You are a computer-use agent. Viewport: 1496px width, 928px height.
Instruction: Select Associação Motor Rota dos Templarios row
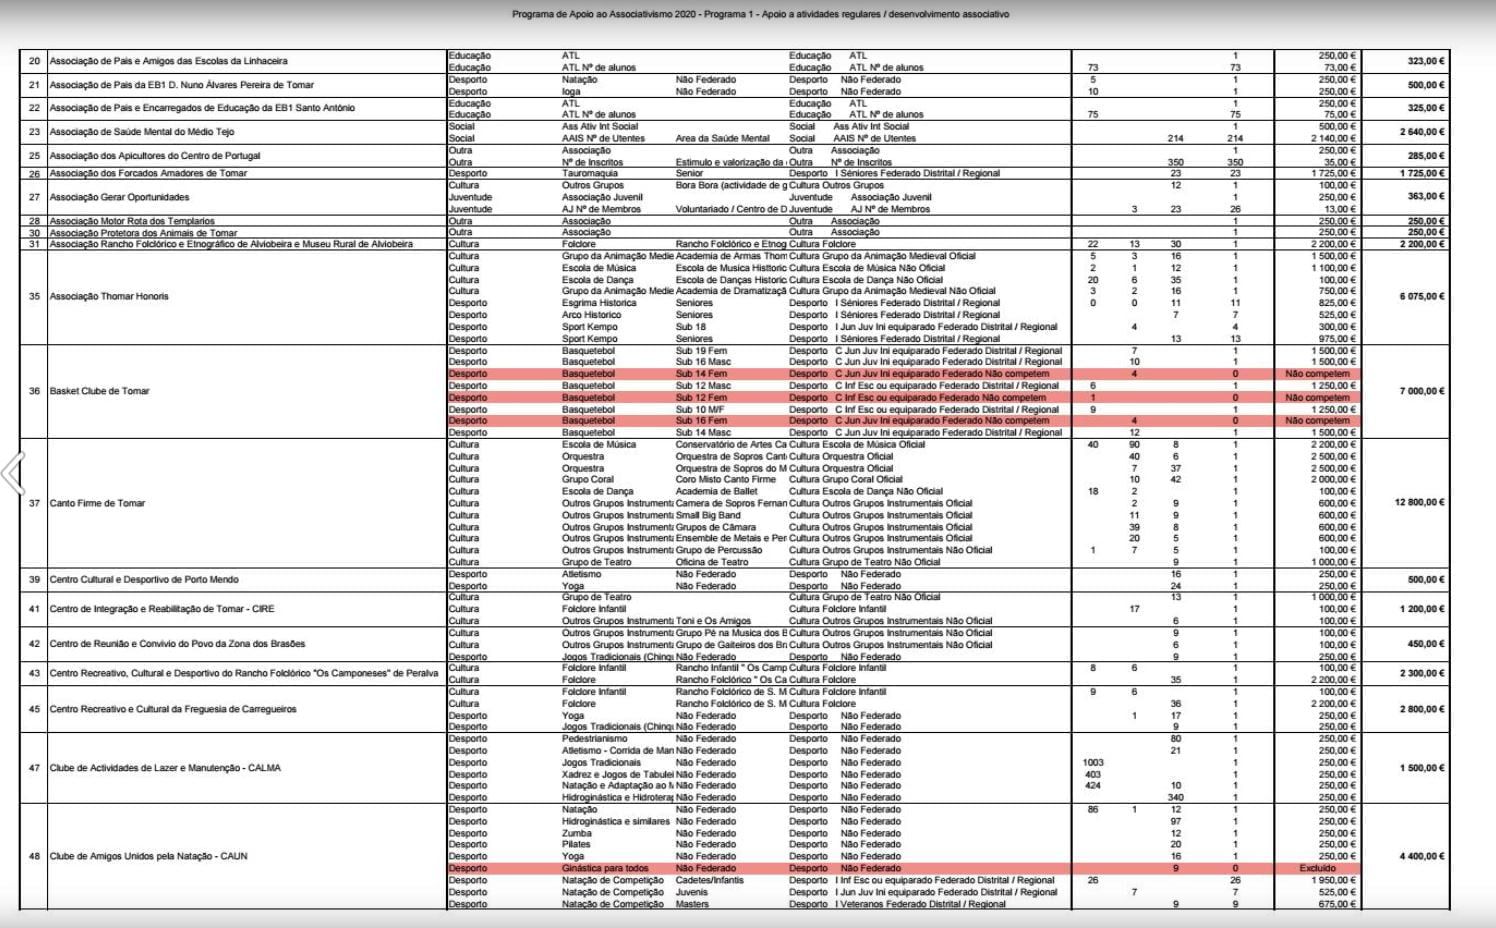point(132,221)
